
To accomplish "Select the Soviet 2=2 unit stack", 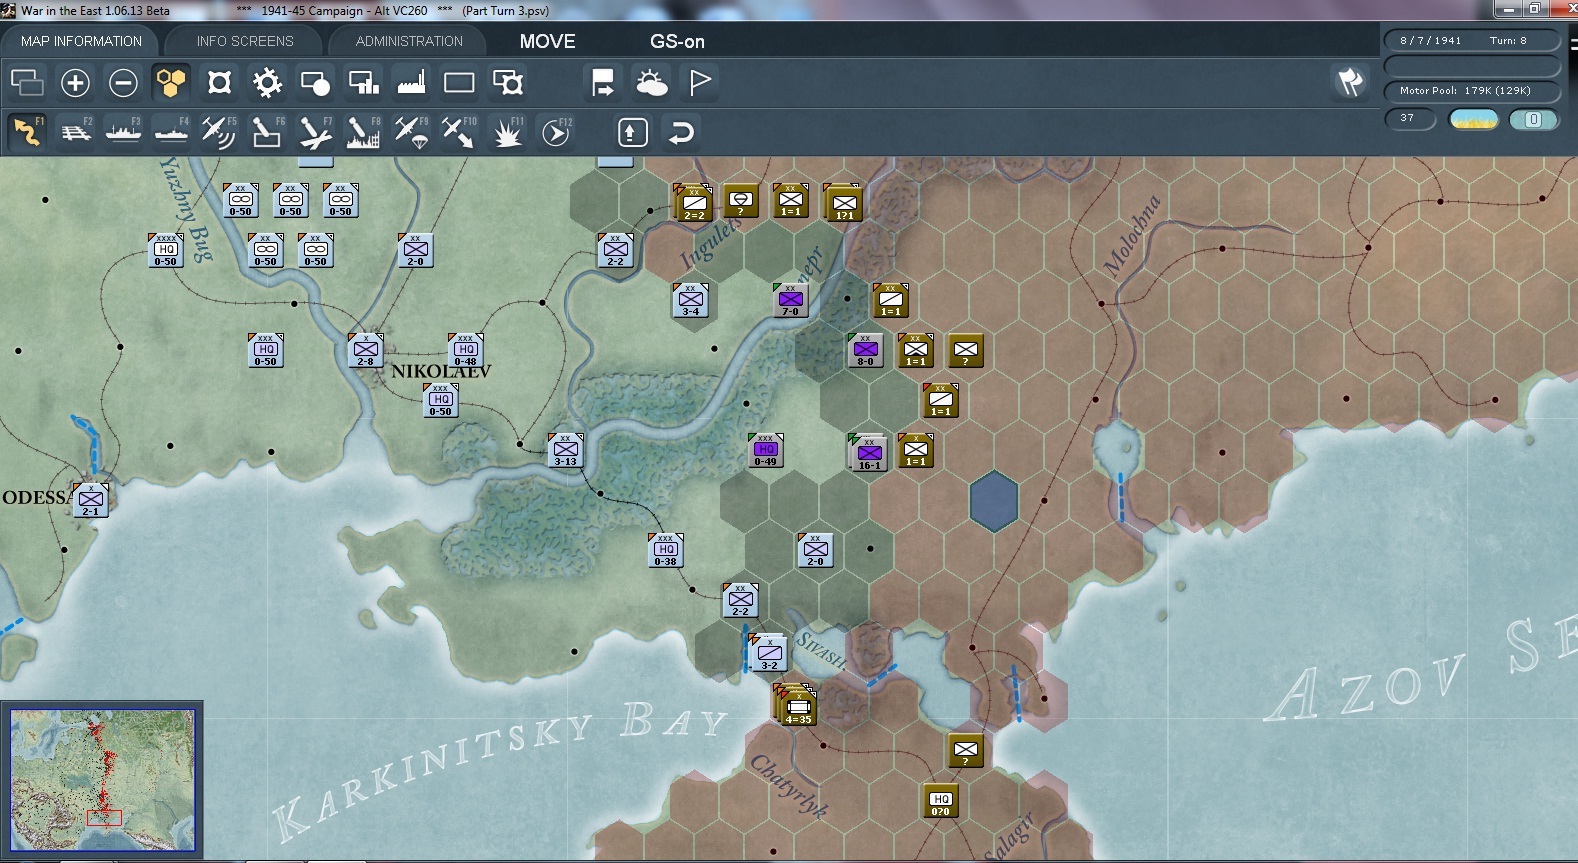I will click(x=693, y=202).
